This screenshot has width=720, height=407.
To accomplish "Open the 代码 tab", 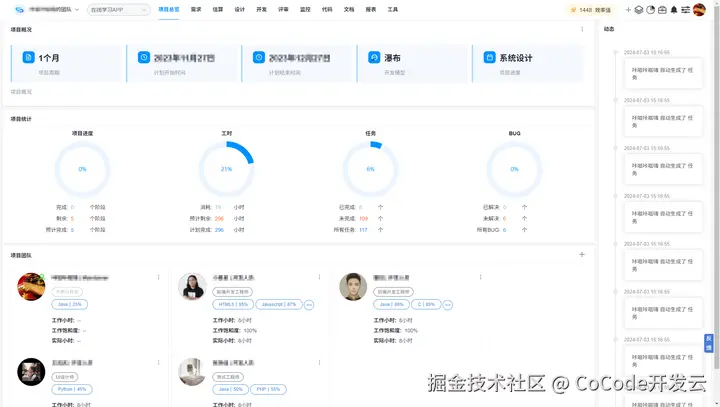I will 327,9.
